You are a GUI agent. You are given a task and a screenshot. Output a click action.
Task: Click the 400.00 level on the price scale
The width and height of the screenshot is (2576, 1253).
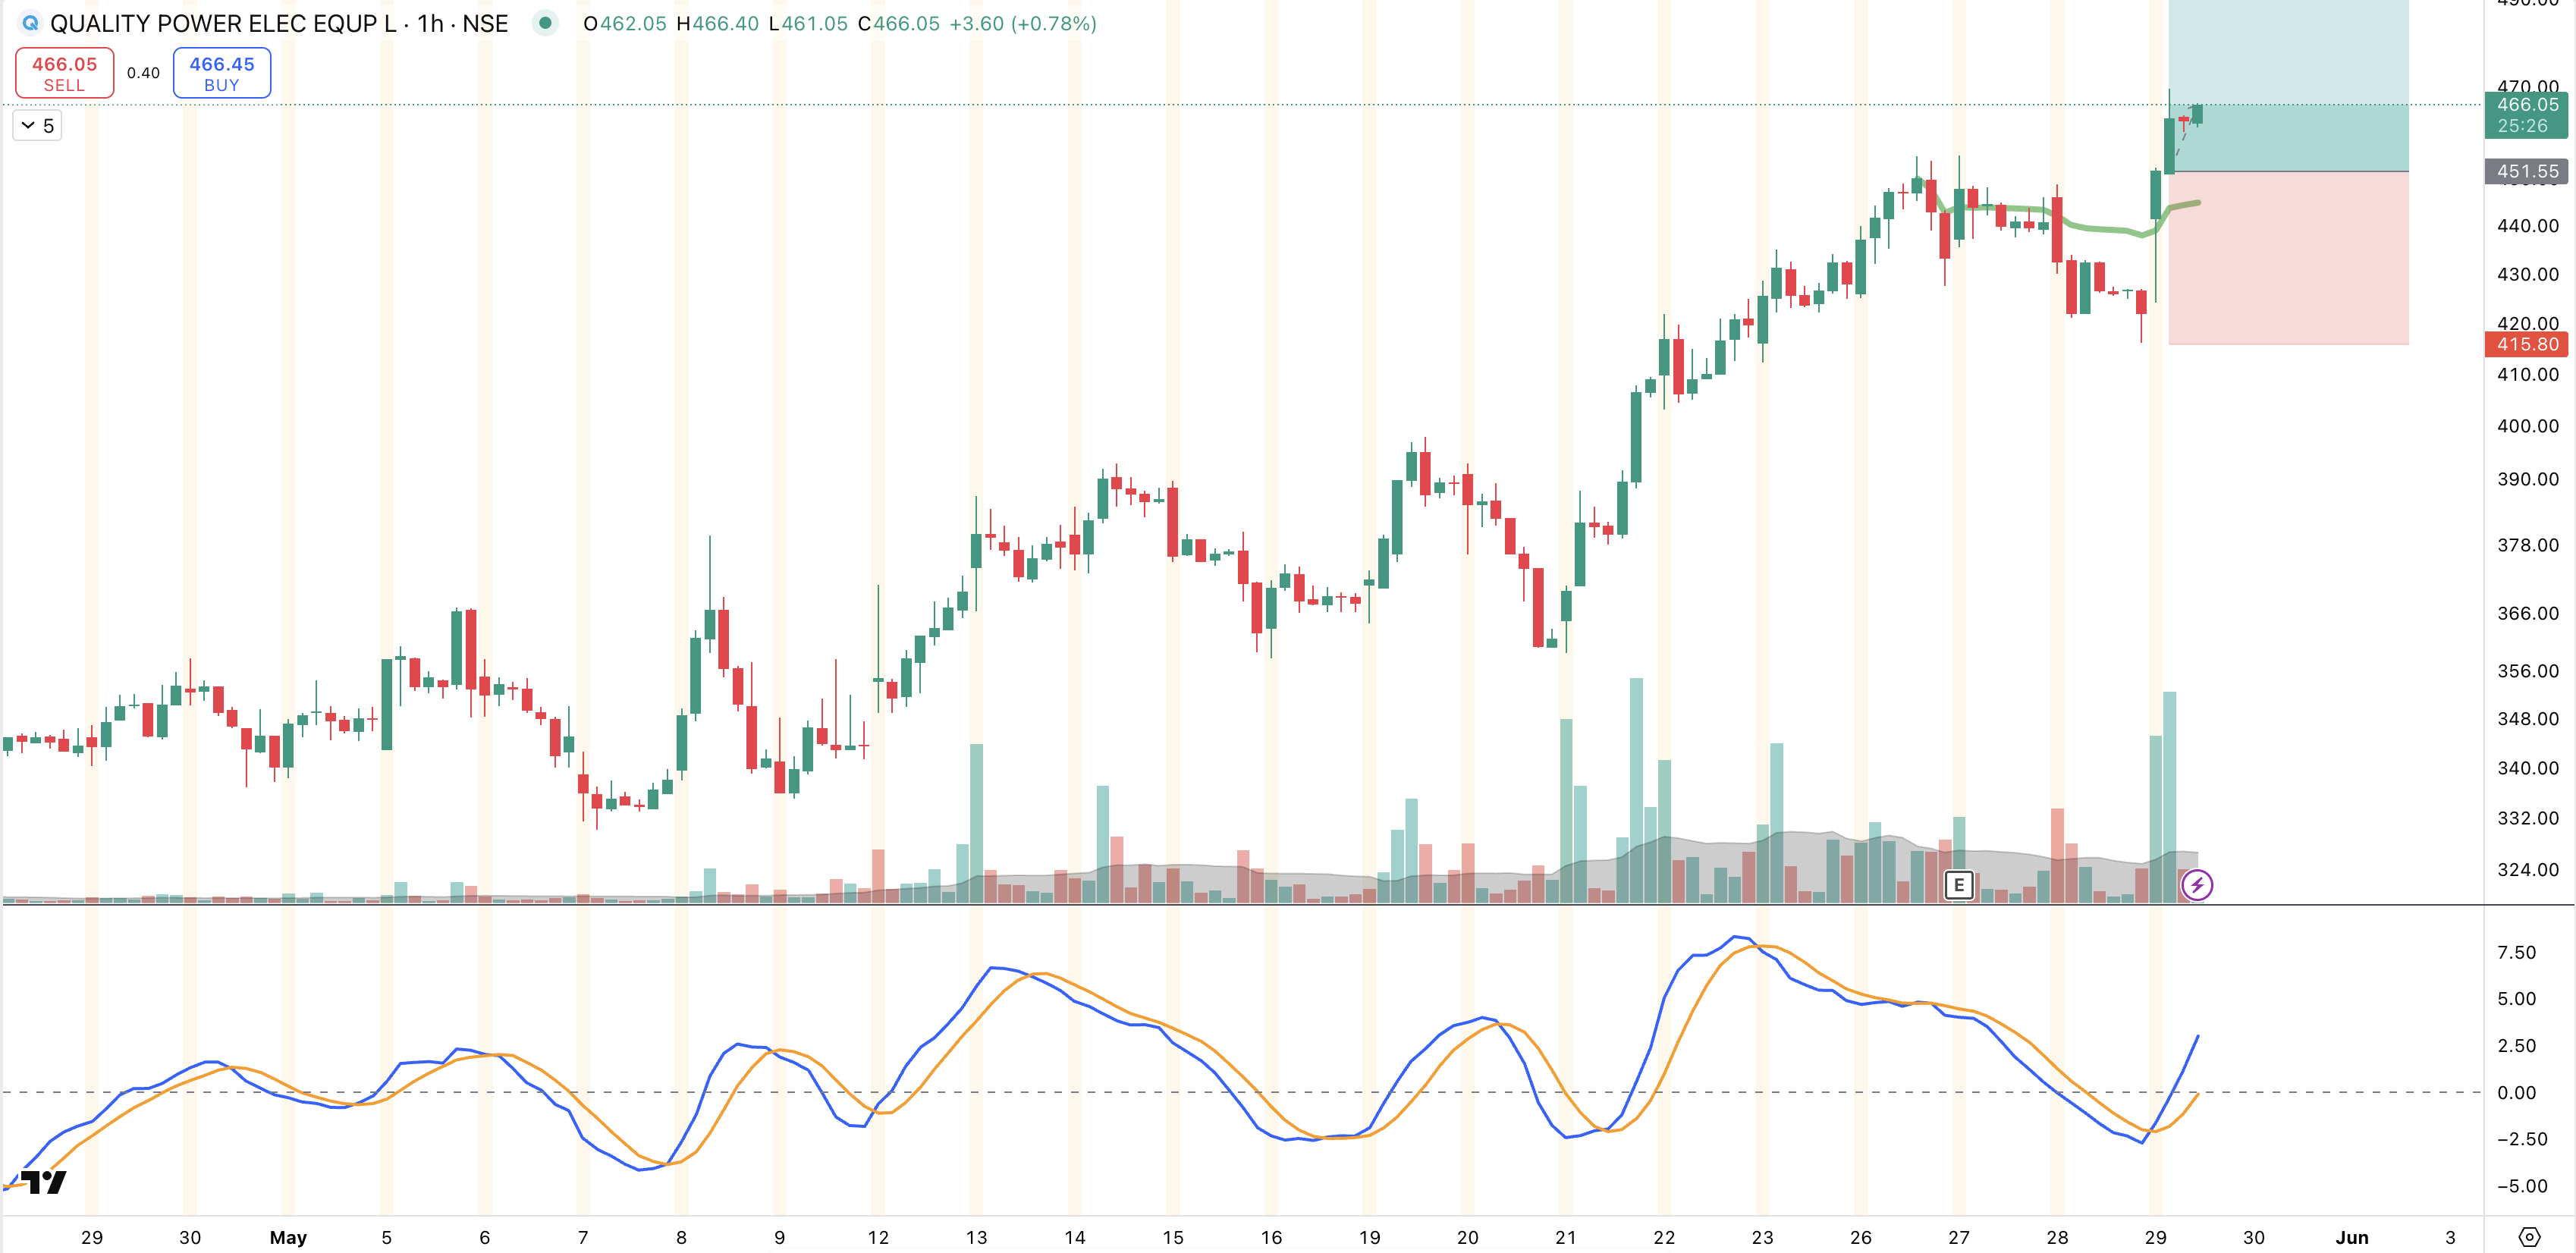[2527, 426]
